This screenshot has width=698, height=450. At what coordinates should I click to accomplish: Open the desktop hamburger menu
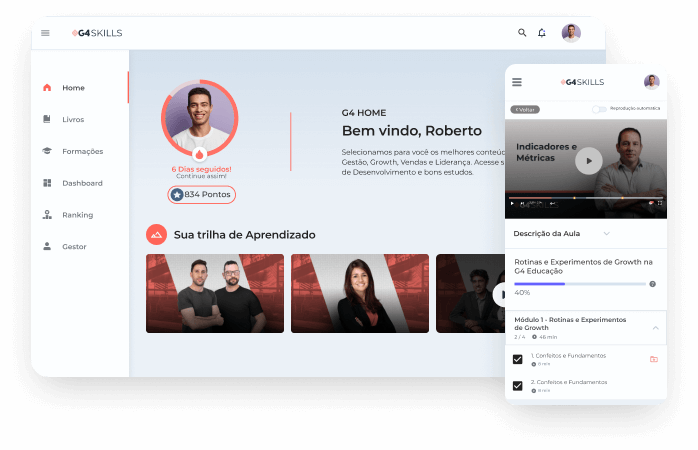[45, 33]
